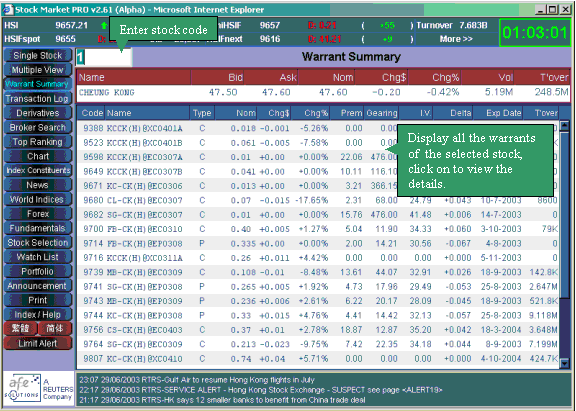Viewport: 576px width, 411px height.
Task: Click the 01:03:01 clock display
Action: pyautogui.click(x=535, y=33)
